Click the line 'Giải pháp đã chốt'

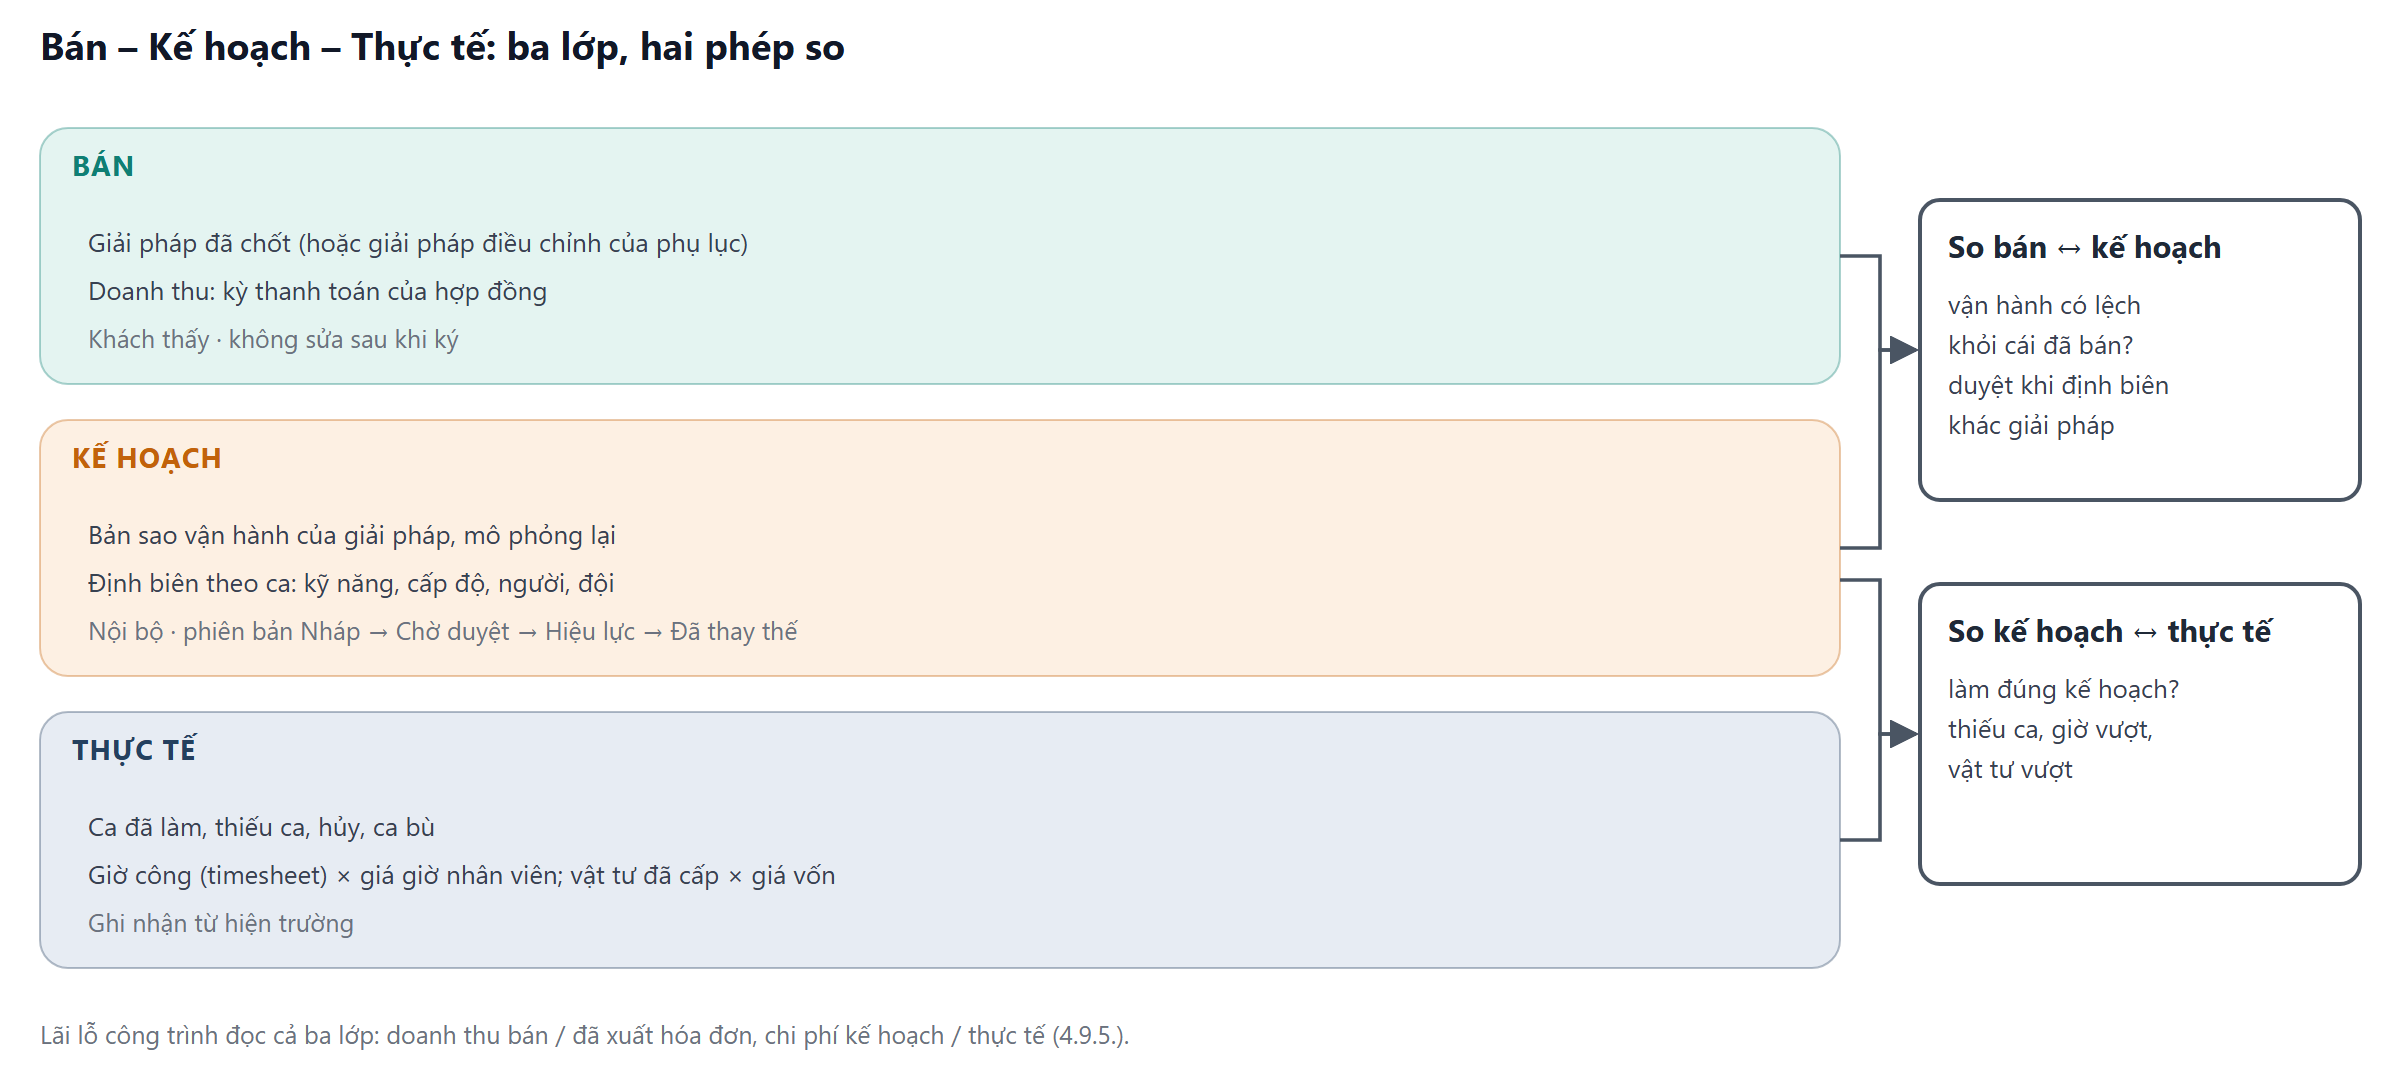pos(418,243)
